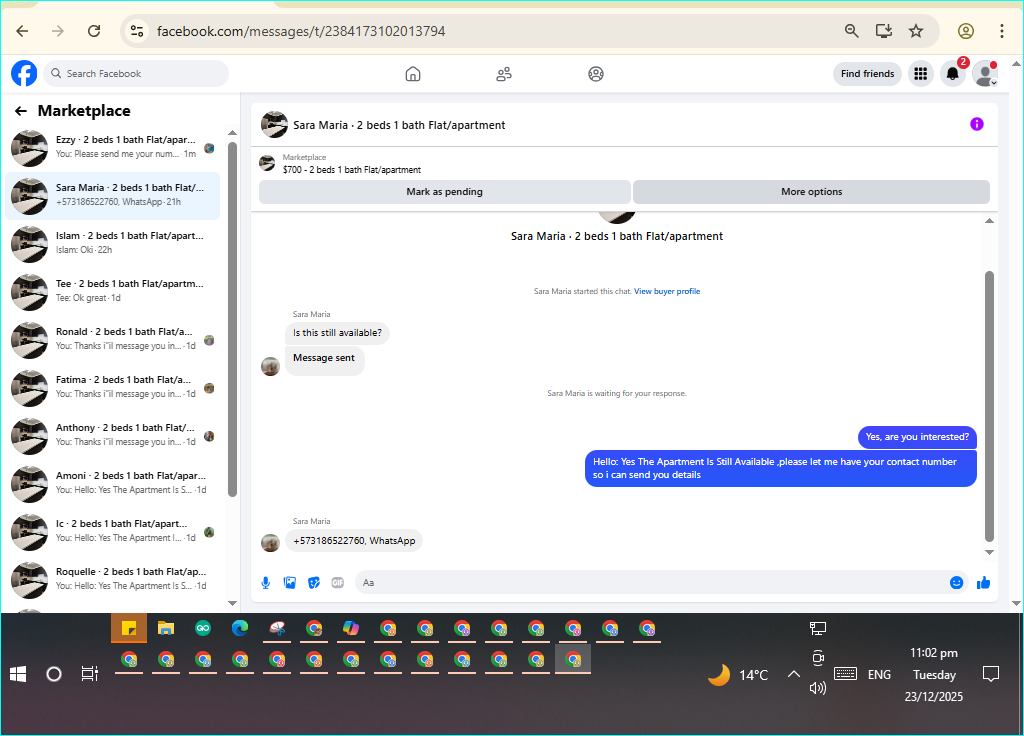
Task: Open the Islam conversation
Action: coord(114,244)
